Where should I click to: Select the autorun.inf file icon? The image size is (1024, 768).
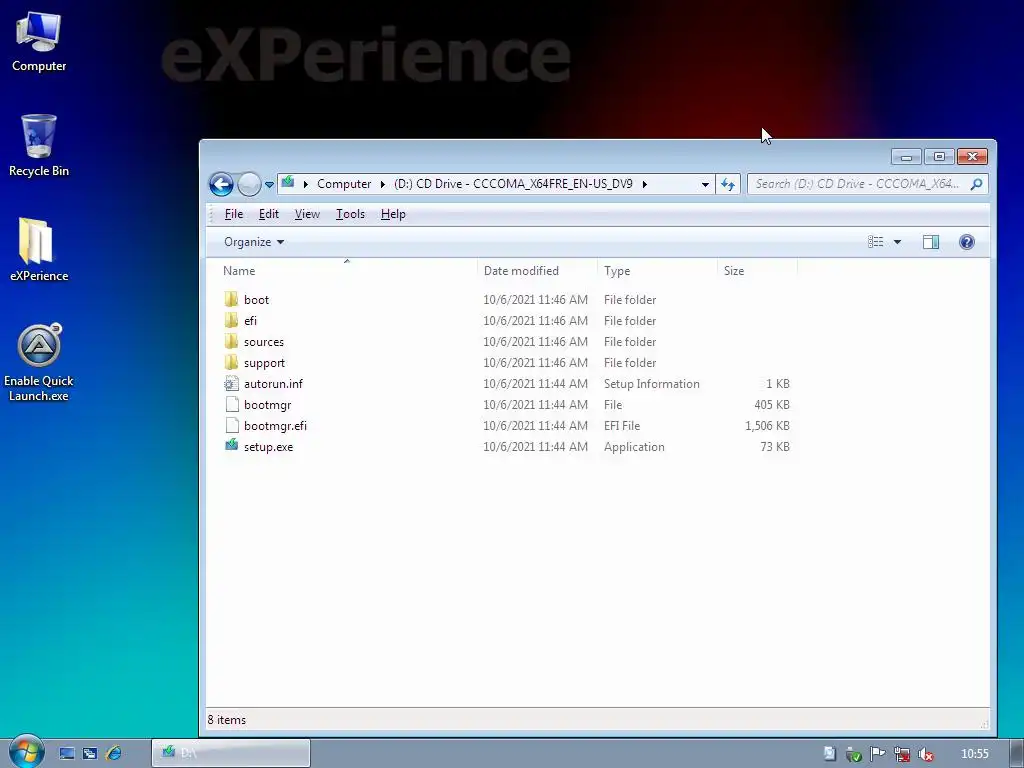pyautogui.click(x=231, y=383)
